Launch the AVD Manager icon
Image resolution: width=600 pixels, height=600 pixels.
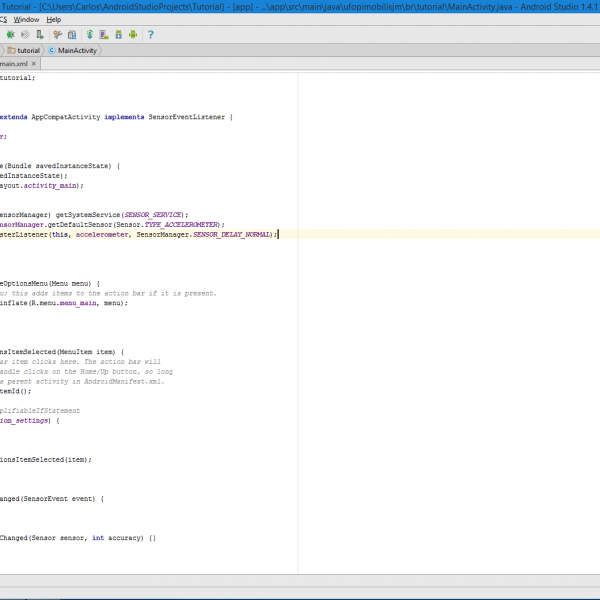[x=103, y=35]
